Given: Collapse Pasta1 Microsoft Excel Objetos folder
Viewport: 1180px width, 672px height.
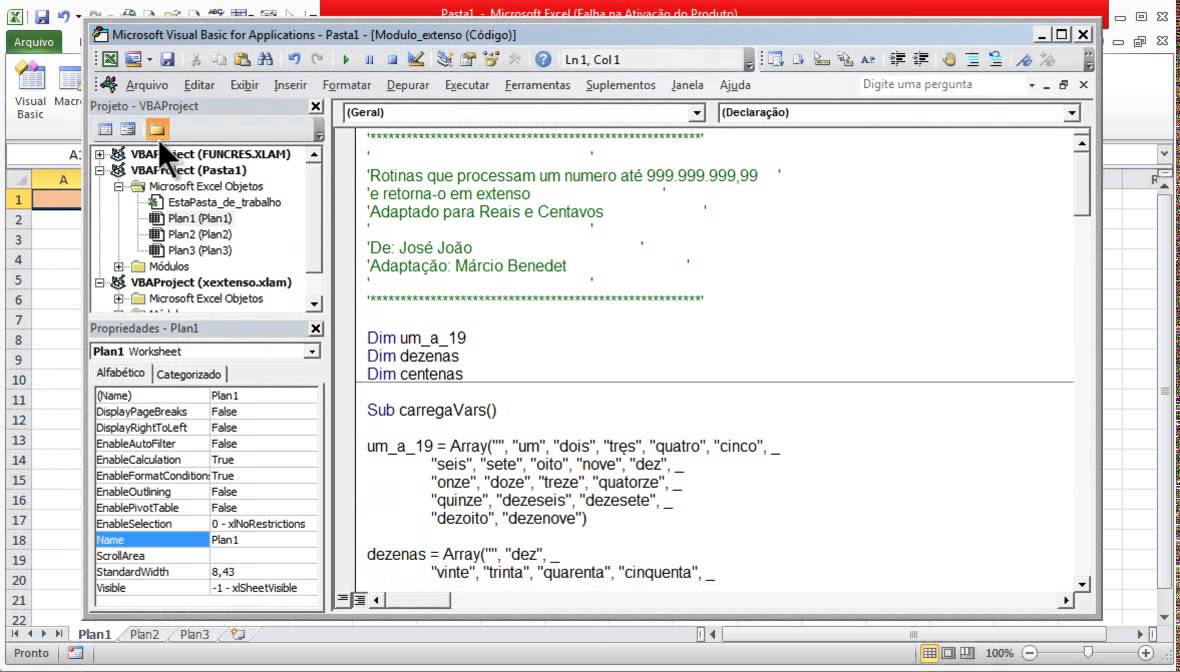Looking at the screenshot, I should pos(119,186).
